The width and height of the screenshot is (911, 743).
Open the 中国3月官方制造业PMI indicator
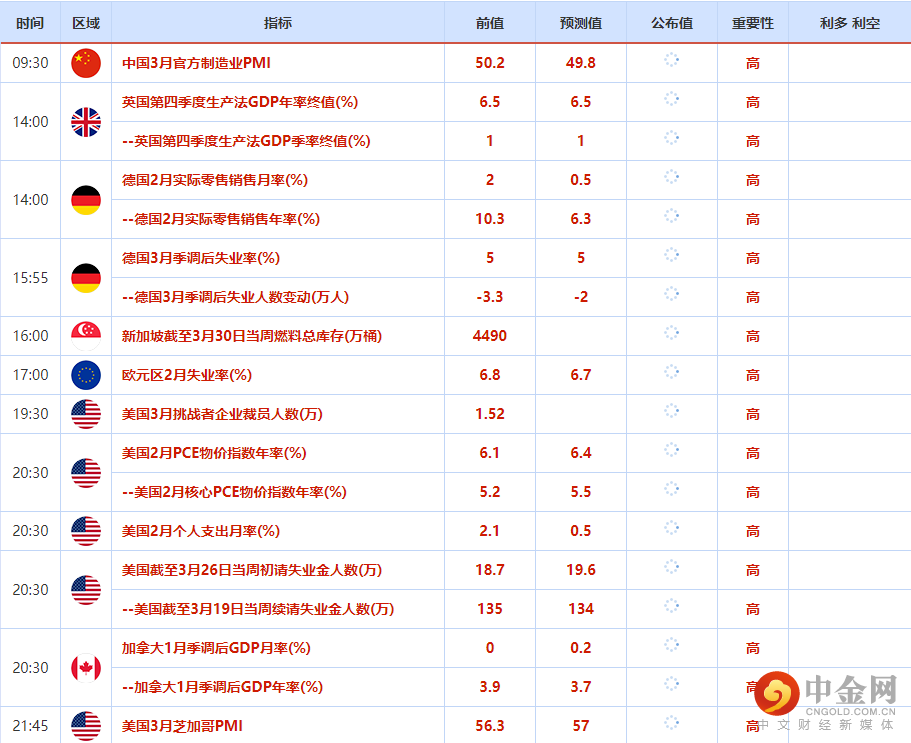196,63
